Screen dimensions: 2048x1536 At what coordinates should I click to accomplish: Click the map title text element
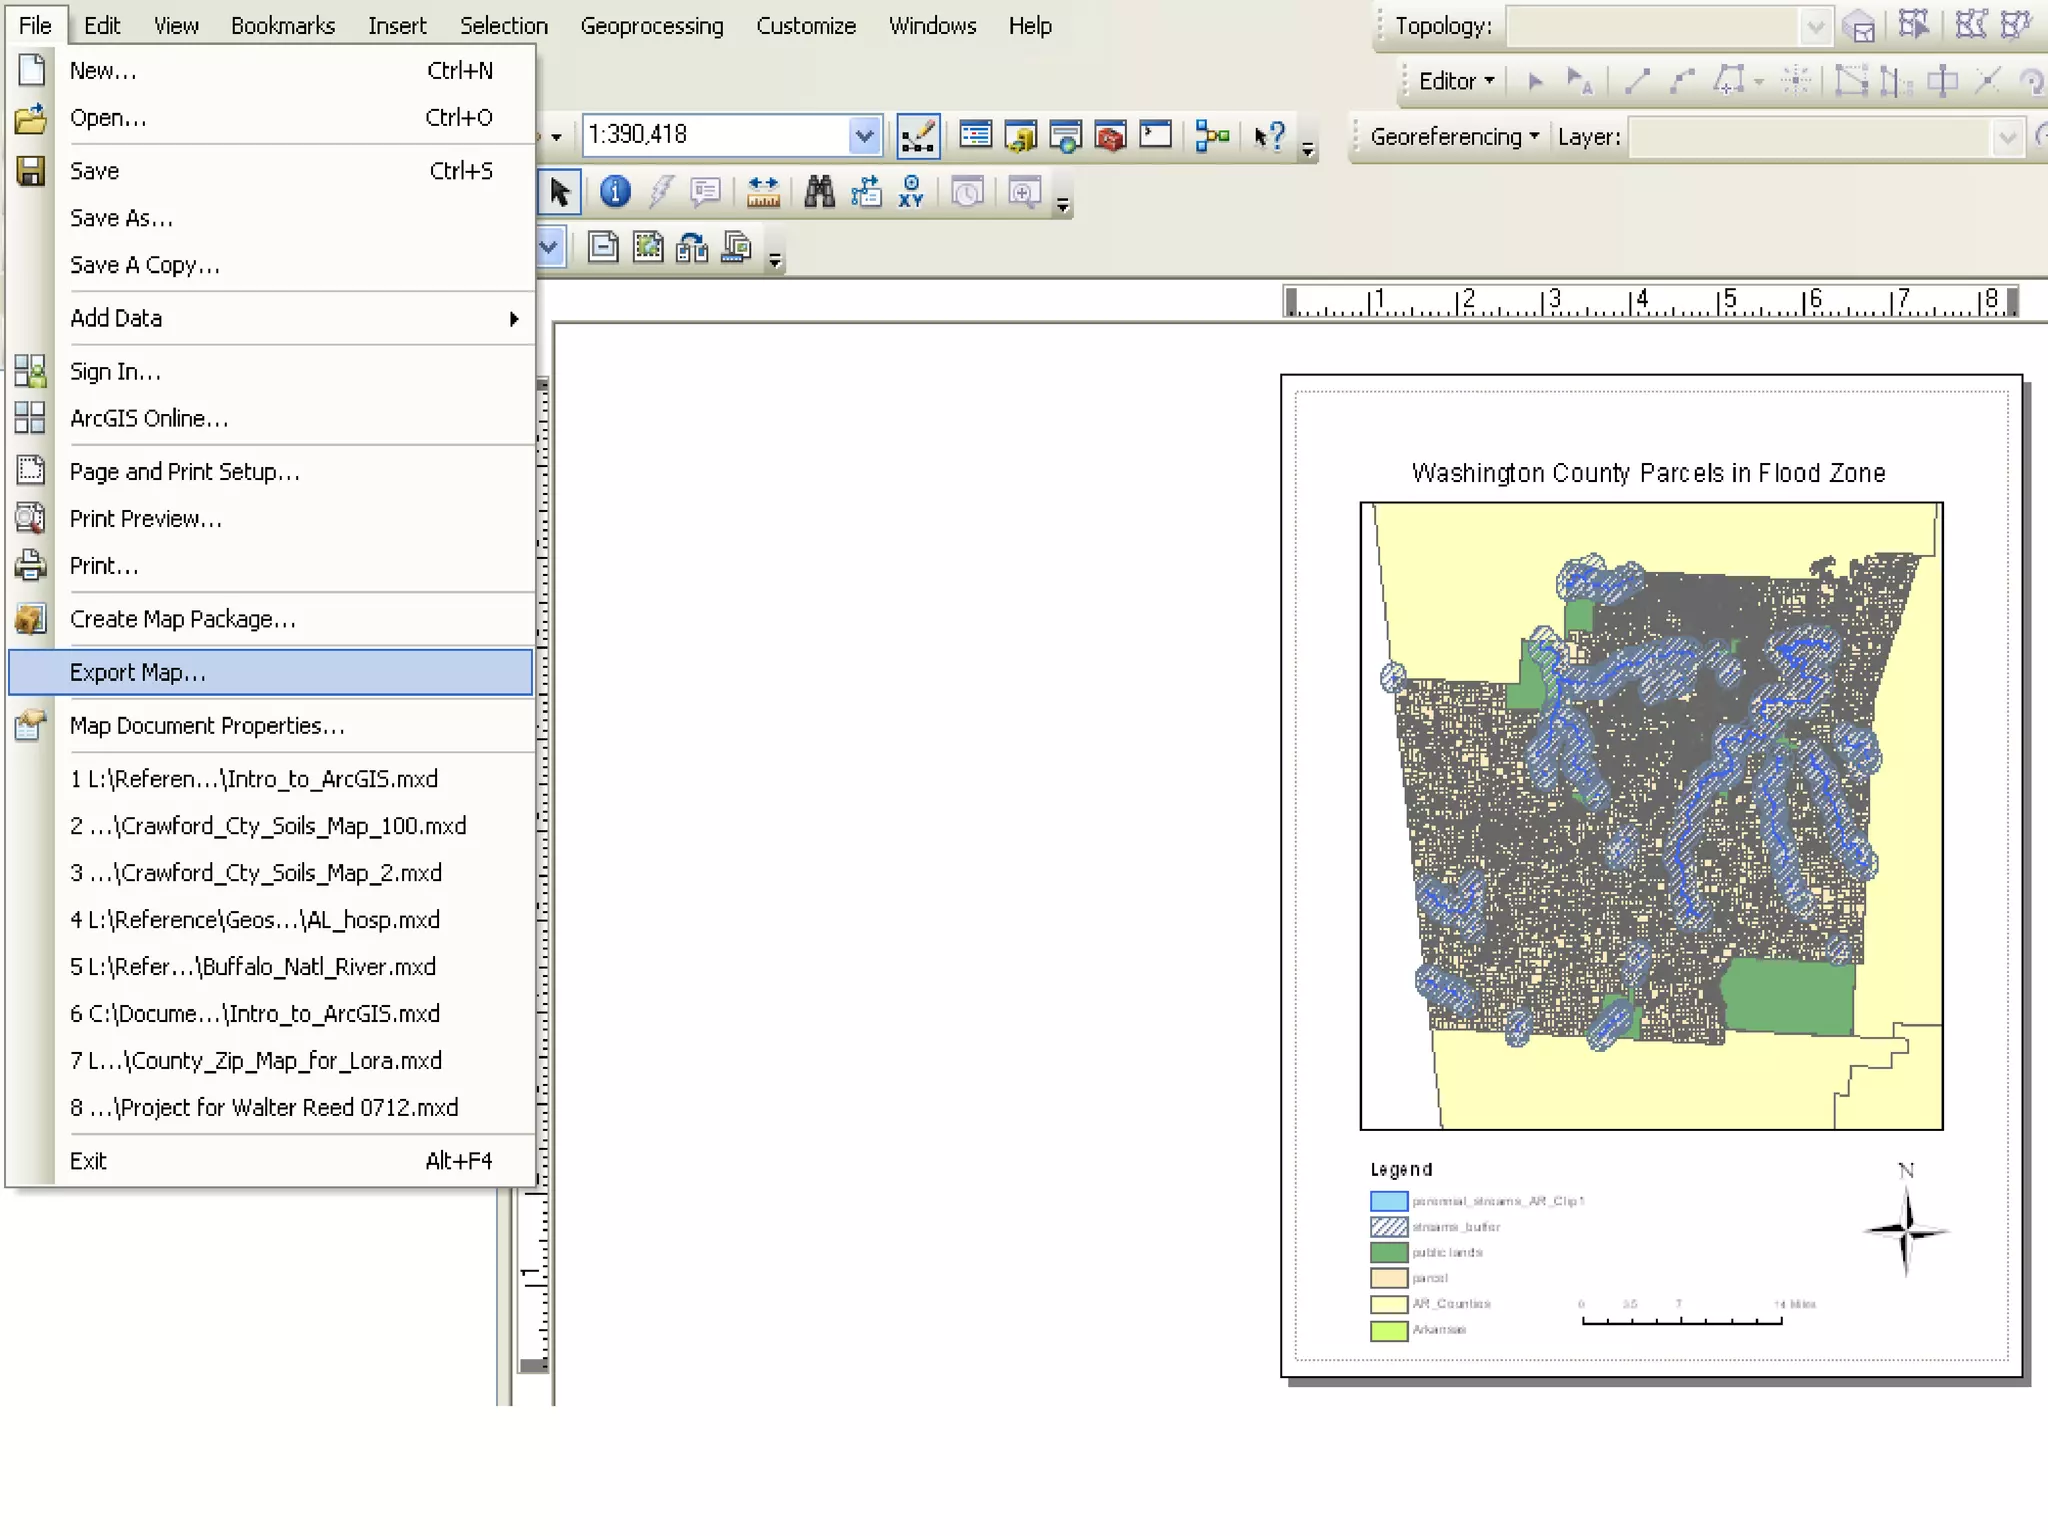[1647, 473]
